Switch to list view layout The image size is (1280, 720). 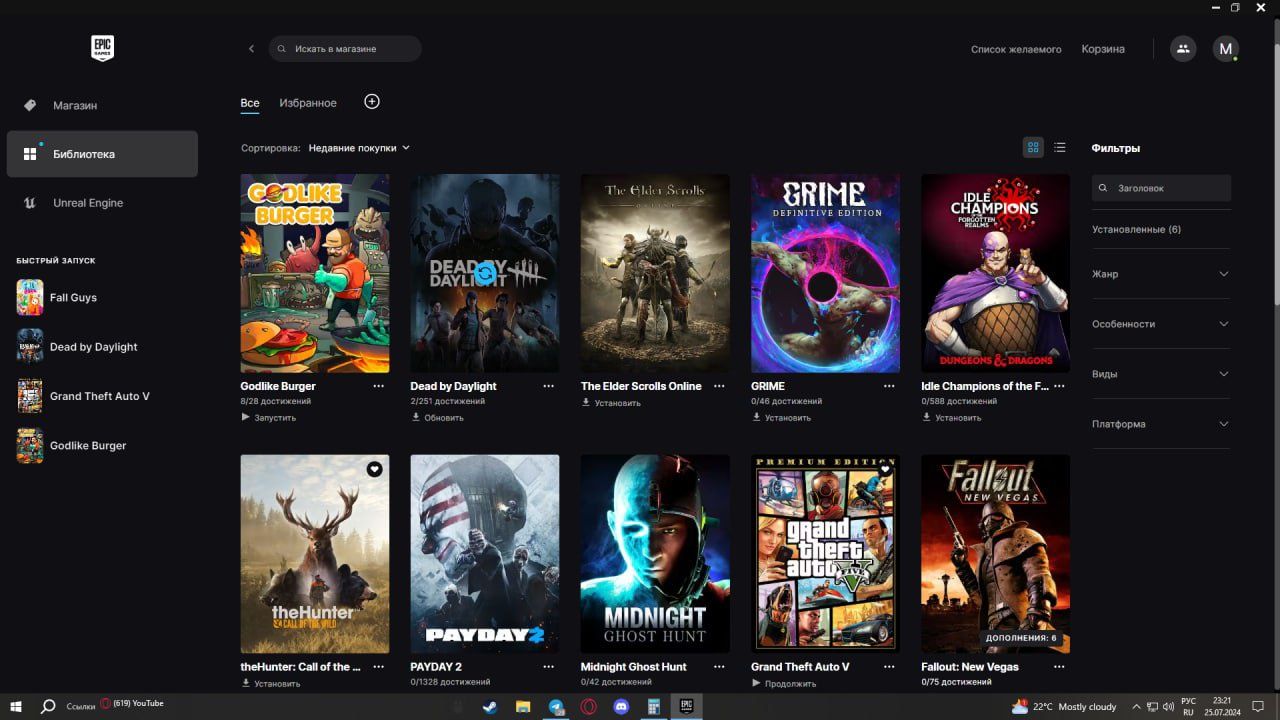click(x=1060, y=147)
